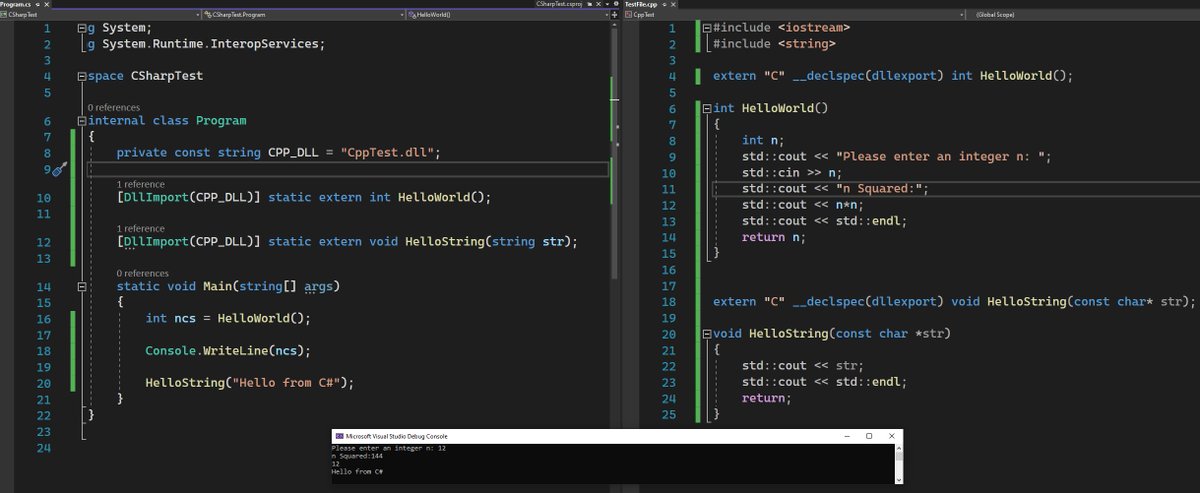
Task: Click the Debug Console window icon
Action: (x=340, y=436)
